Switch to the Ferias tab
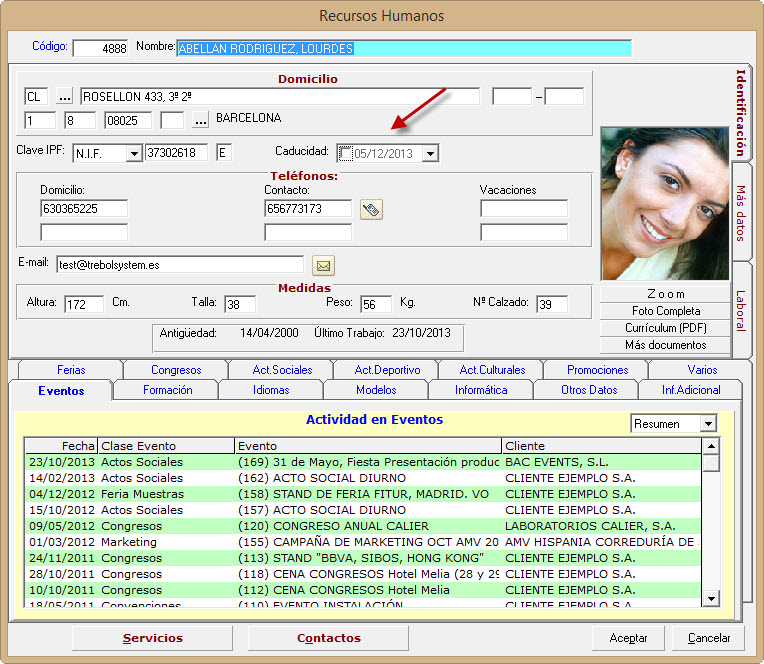The width and height of the screenshot is (764, 664). pos(71,370)
